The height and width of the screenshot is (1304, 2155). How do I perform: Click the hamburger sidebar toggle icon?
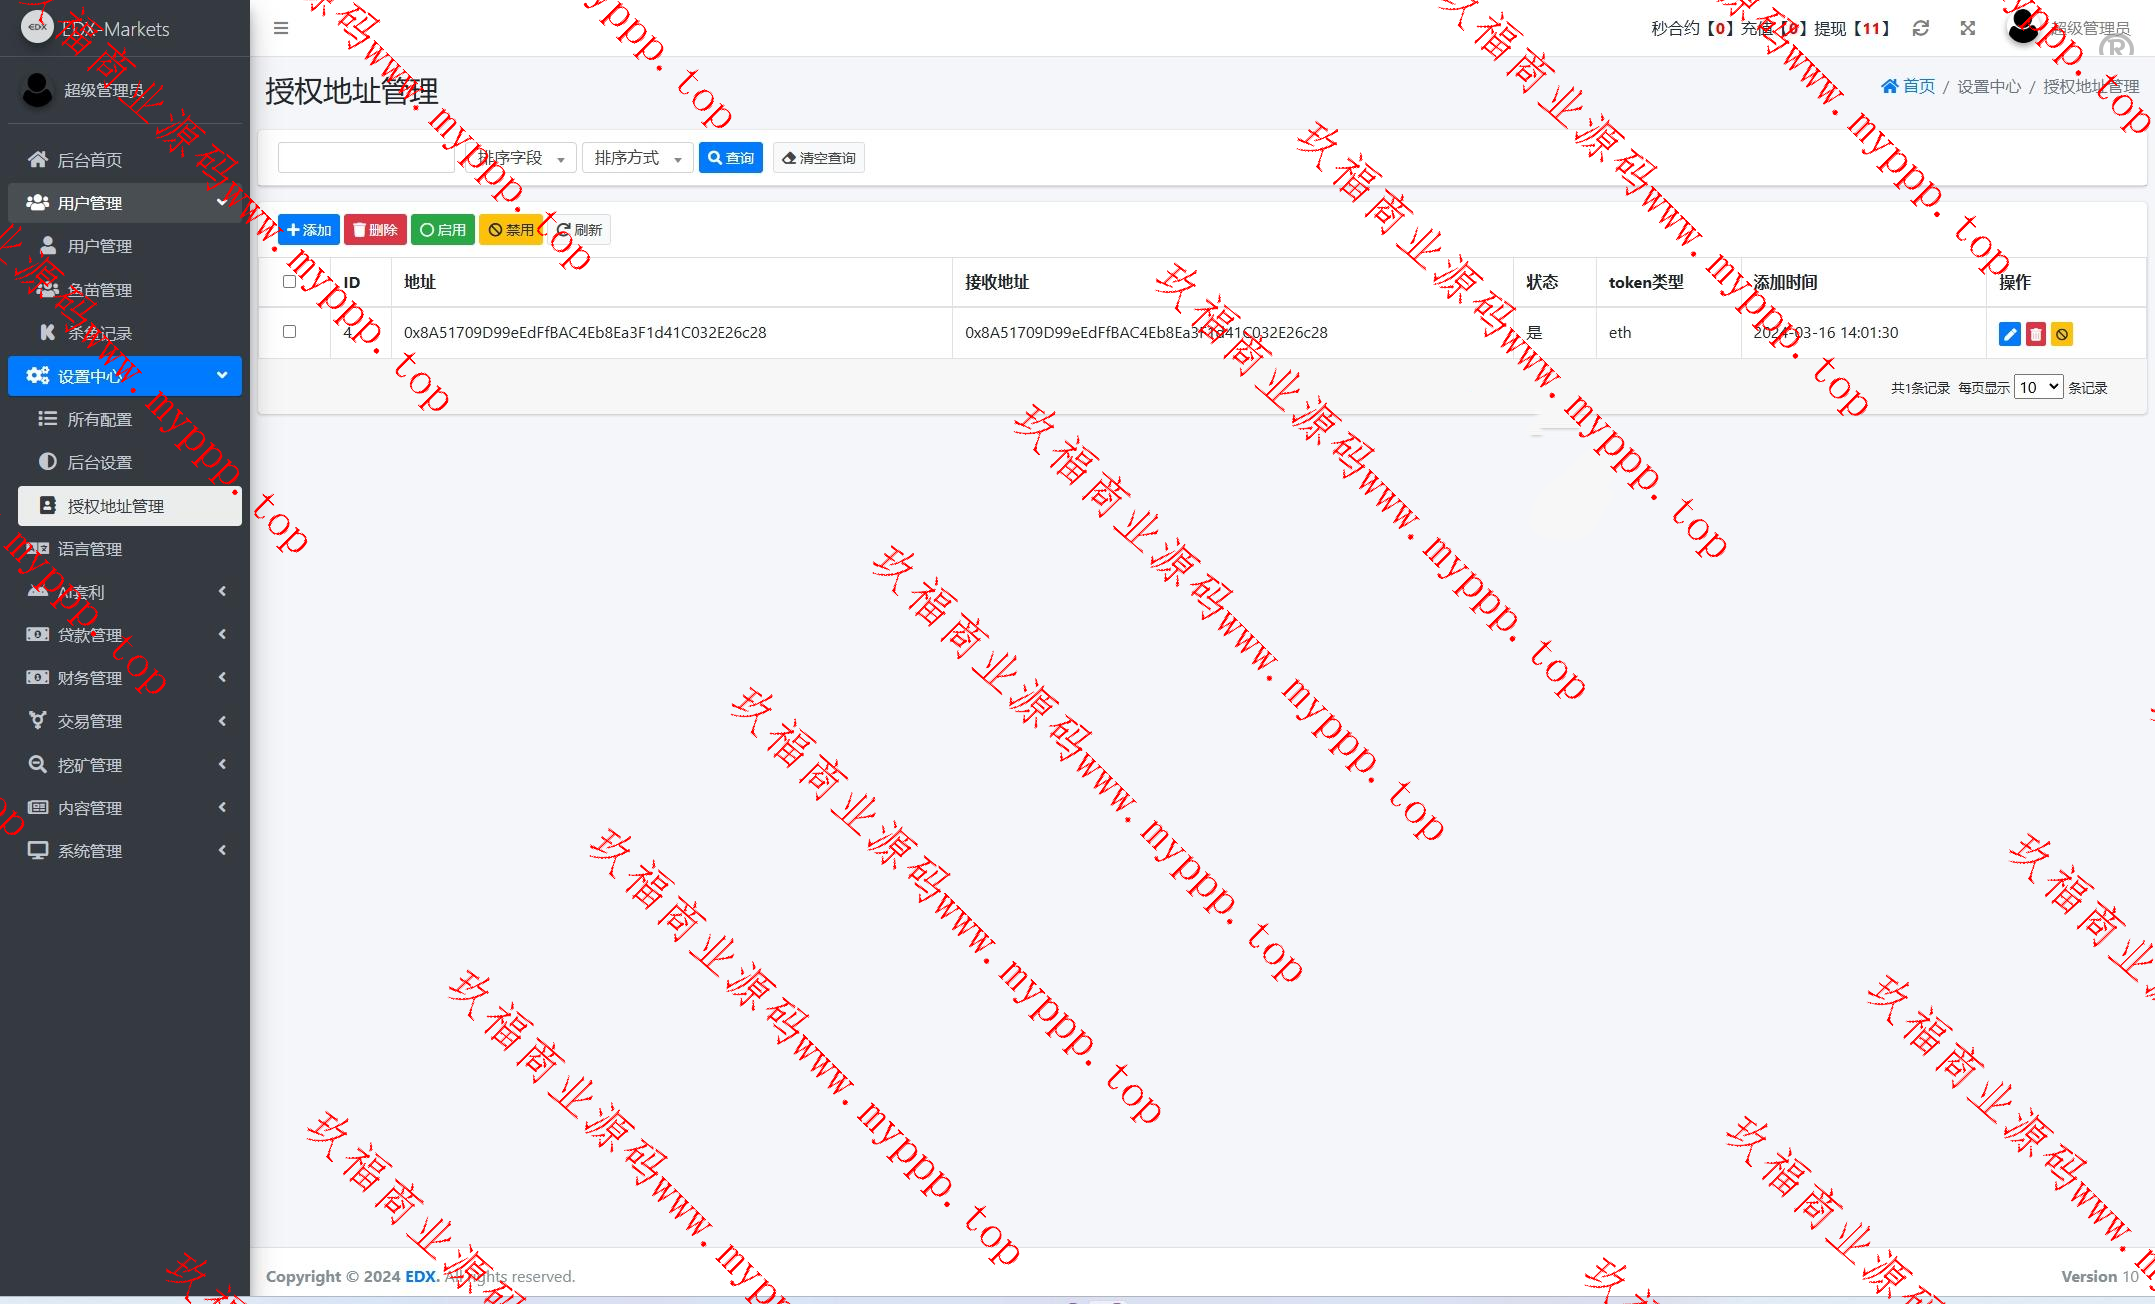[281, 28]
